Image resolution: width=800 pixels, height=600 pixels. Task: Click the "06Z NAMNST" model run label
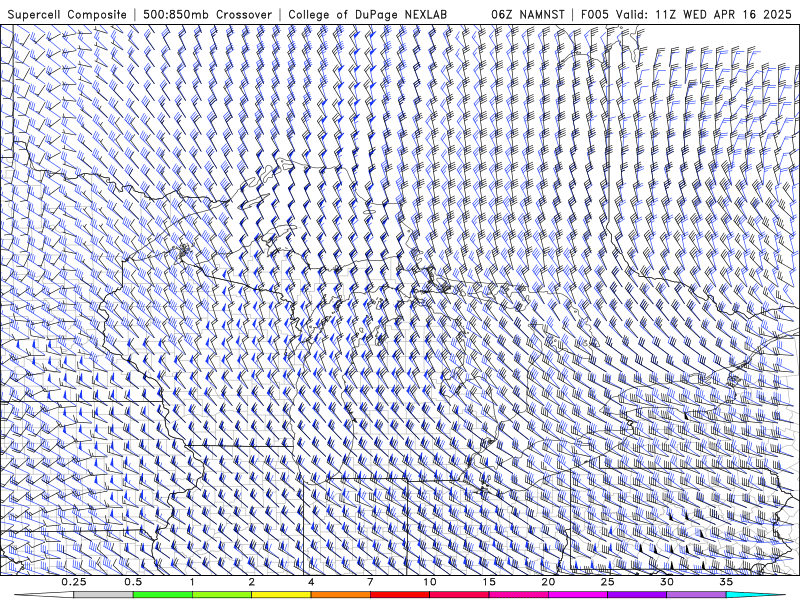tap(528, 14)
